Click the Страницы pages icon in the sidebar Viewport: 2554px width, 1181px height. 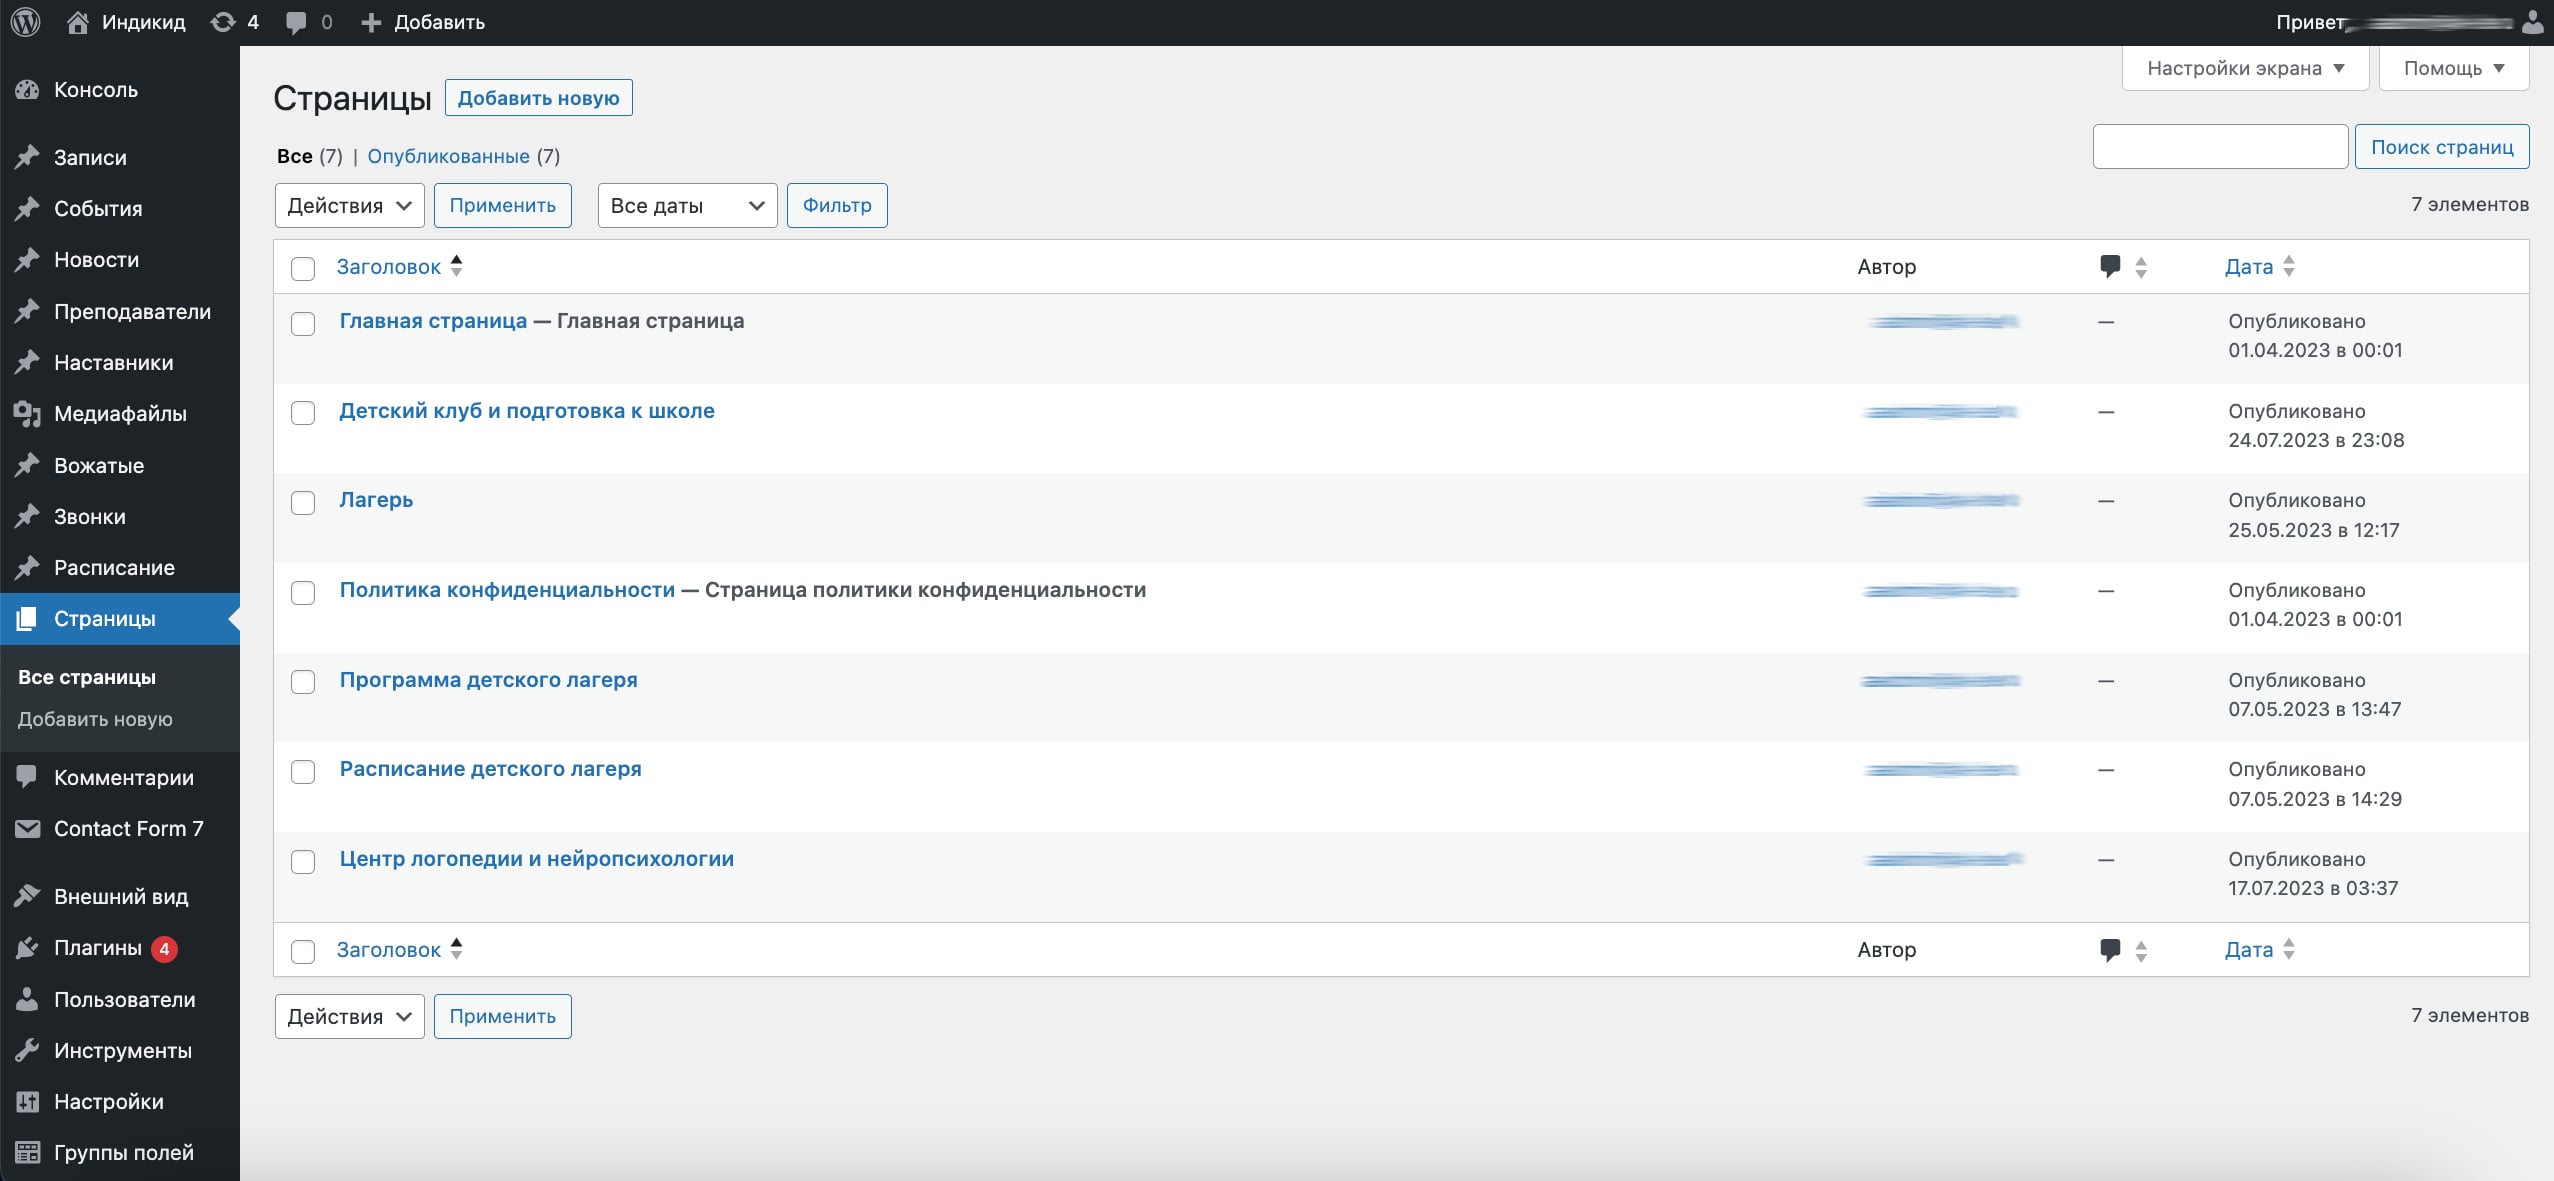point(27,619)
